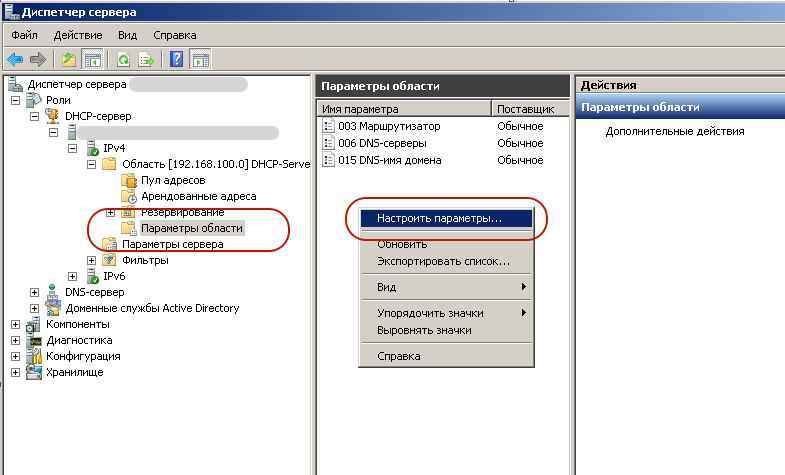785x475 pixels.
Task: Click the DNS-сервер node icon
Action: point(52,292)
